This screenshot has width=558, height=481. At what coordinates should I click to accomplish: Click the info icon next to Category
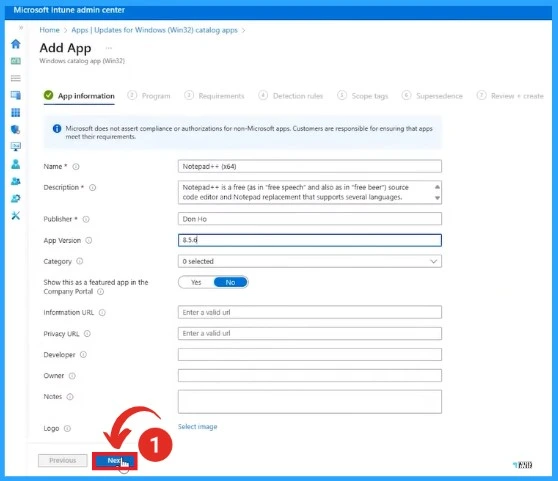(80, 261)
